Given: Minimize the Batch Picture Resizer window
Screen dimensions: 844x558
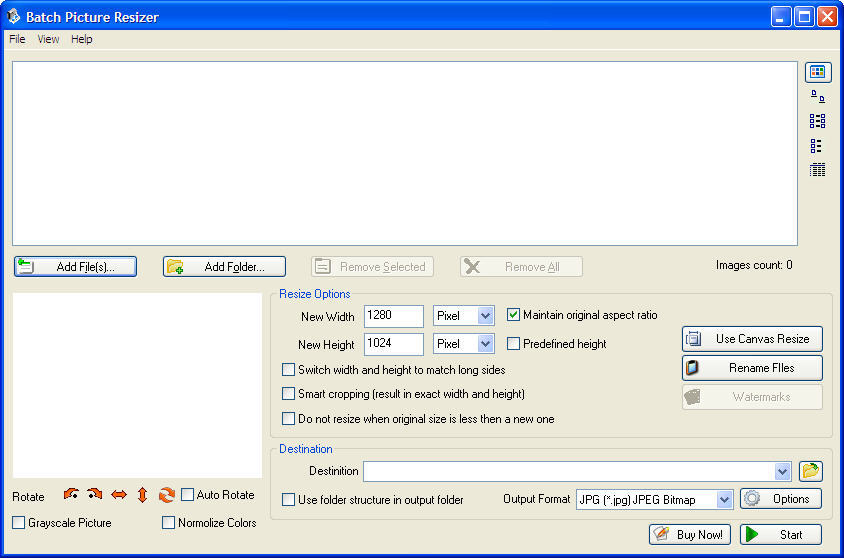Looking at the screenshot, I should 780,17.
